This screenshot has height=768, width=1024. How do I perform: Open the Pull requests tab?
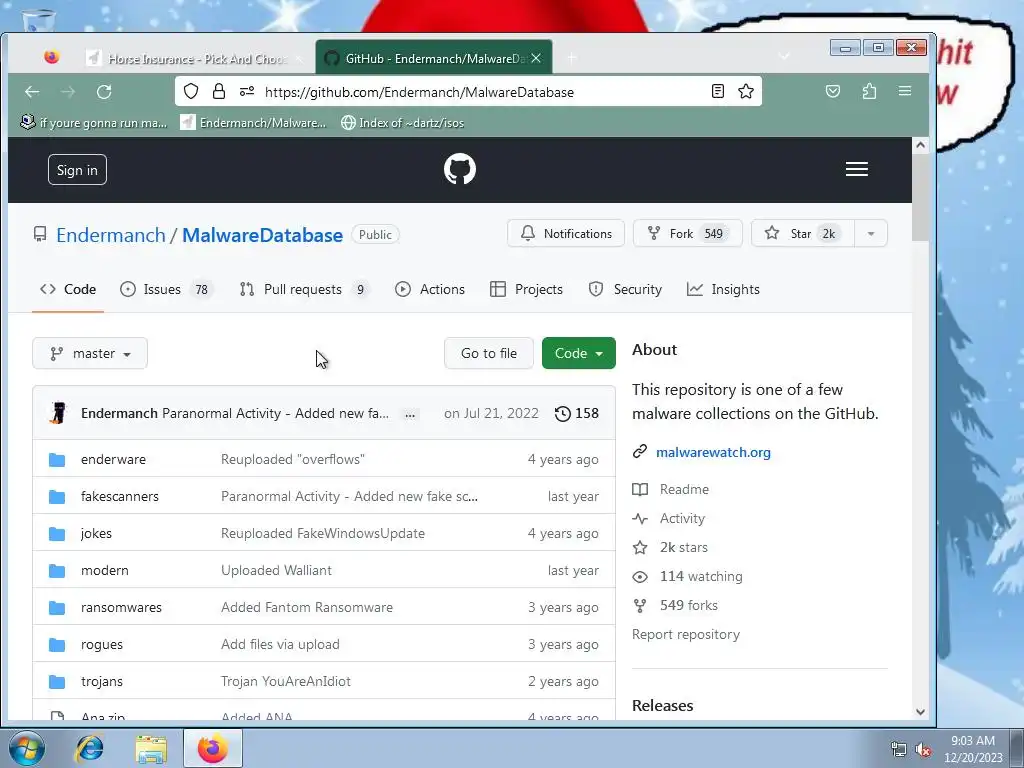(304, 289)
